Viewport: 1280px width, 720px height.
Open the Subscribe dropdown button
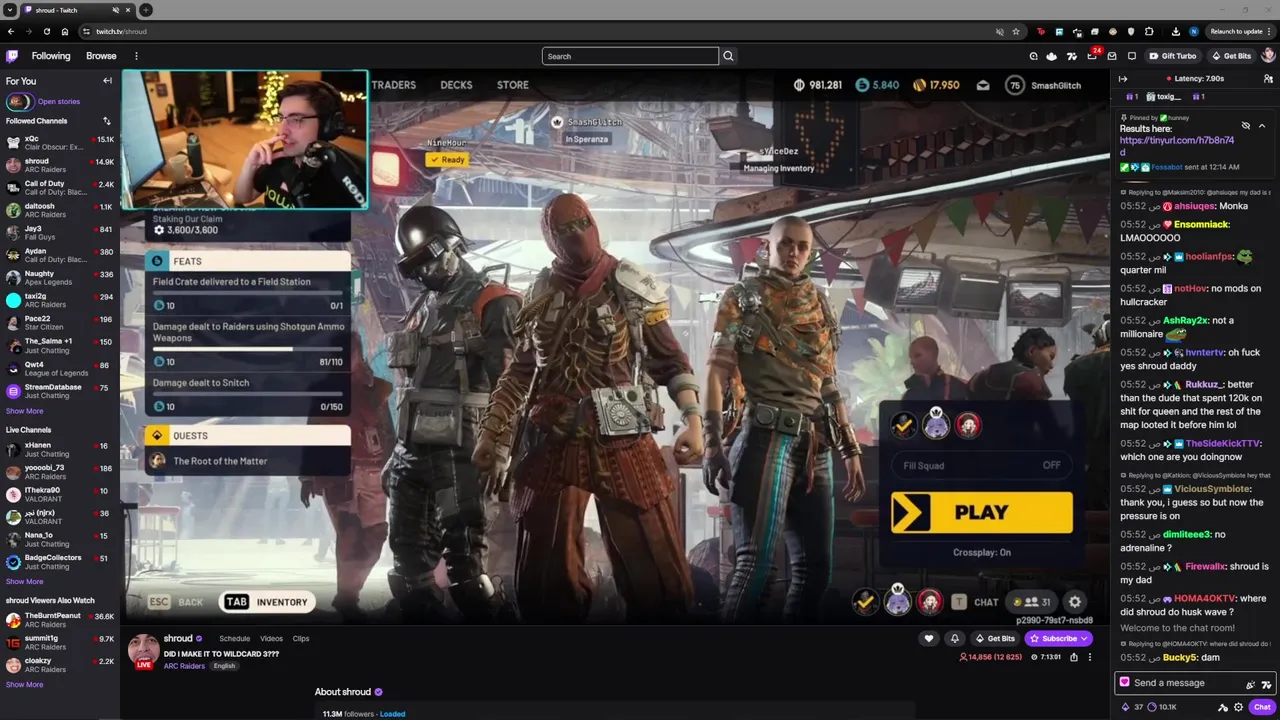[1058, 638]
